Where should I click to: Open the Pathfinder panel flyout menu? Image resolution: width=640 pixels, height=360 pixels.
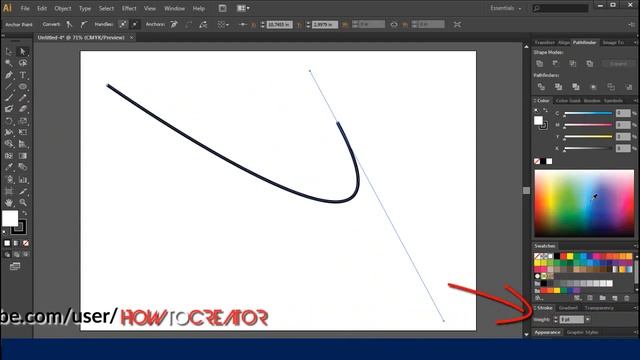pos(636,42)
